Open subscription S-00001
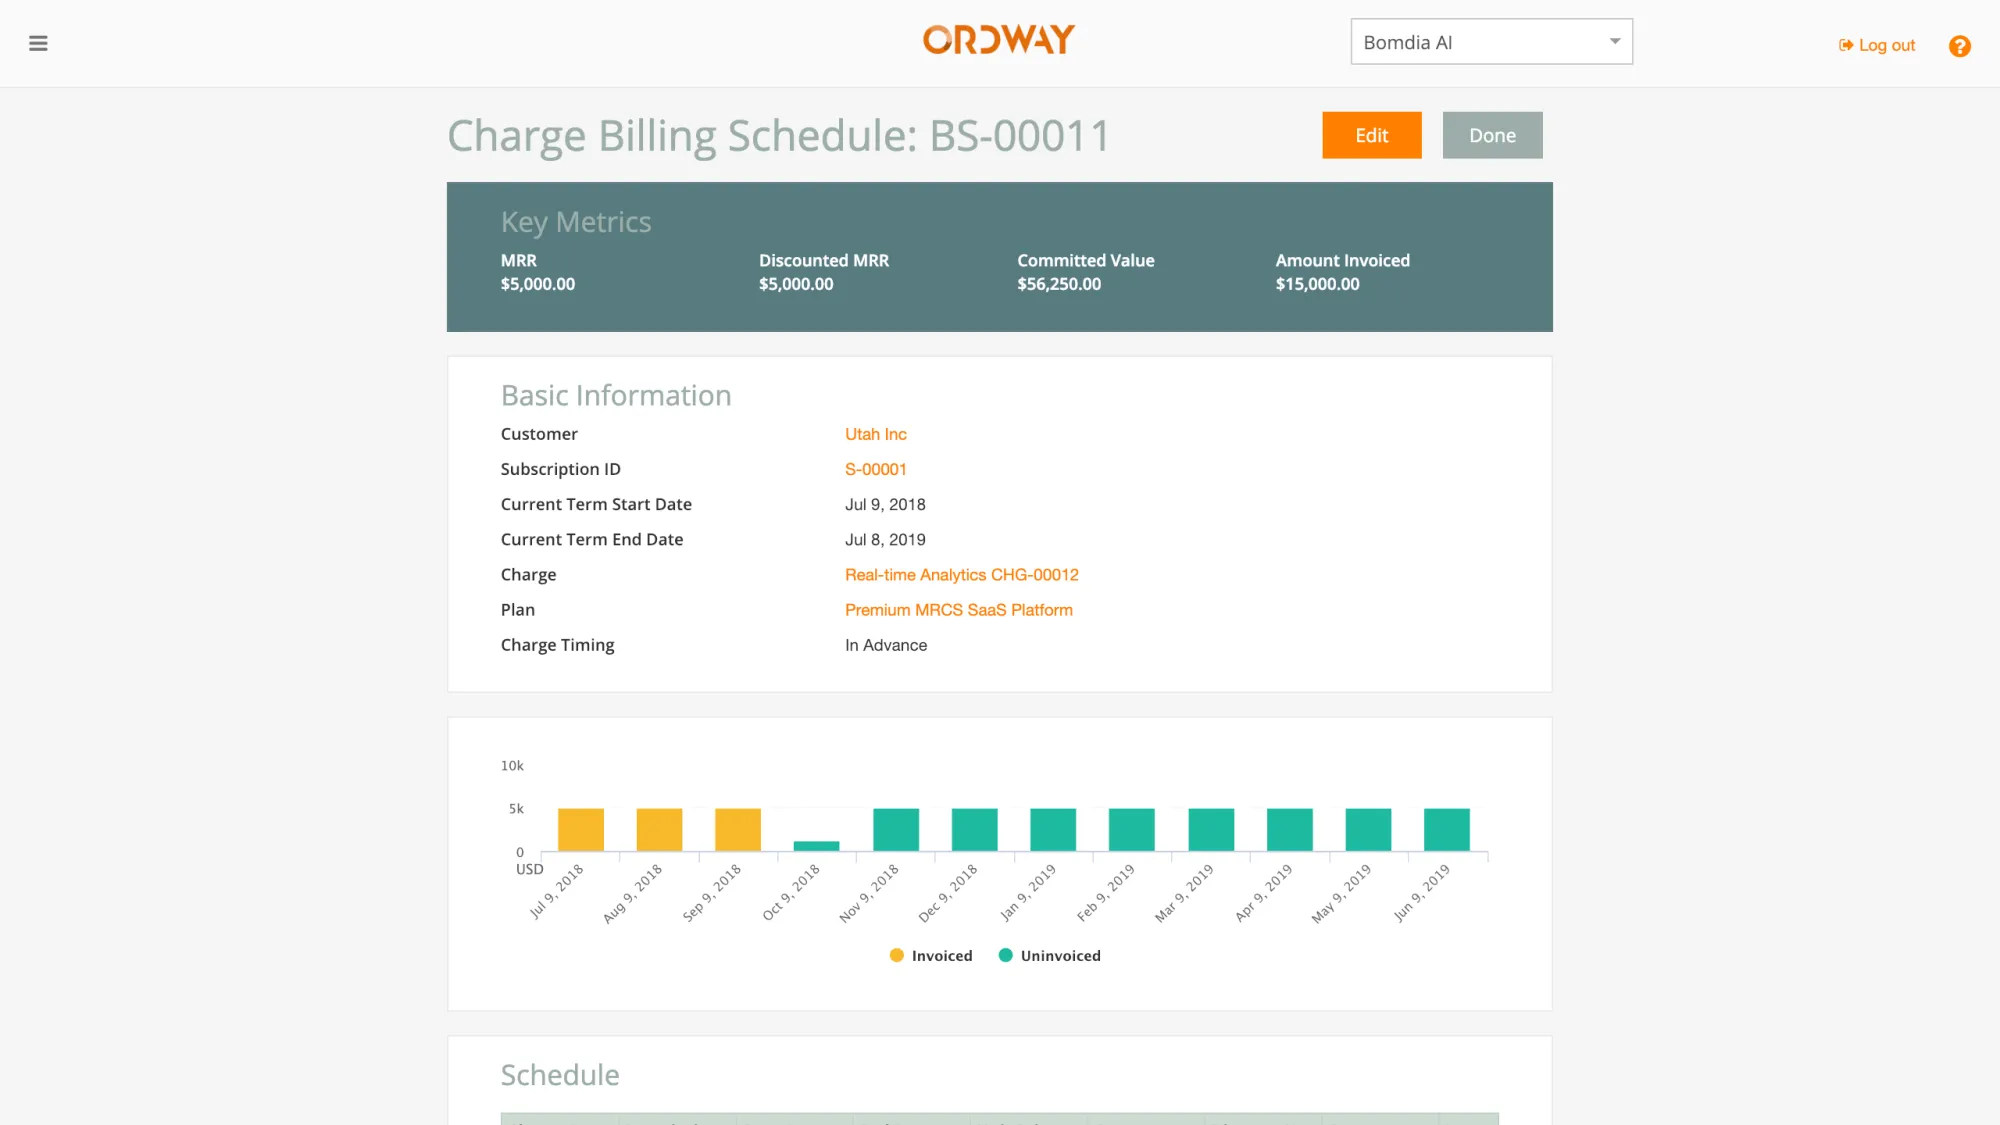The height and width of the screenshot is (1125, 2000). (876, 469)
